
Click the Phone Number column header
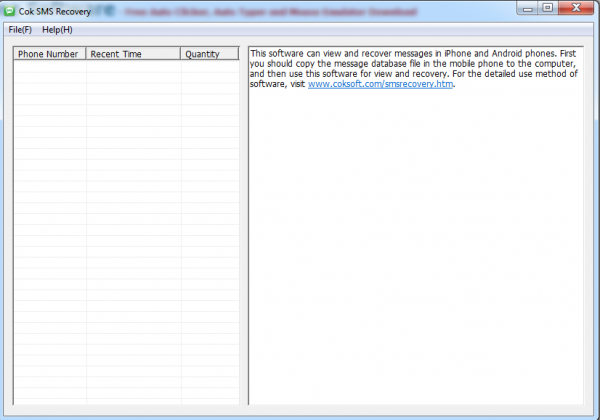pyautogui.click(x=50, y=54)
